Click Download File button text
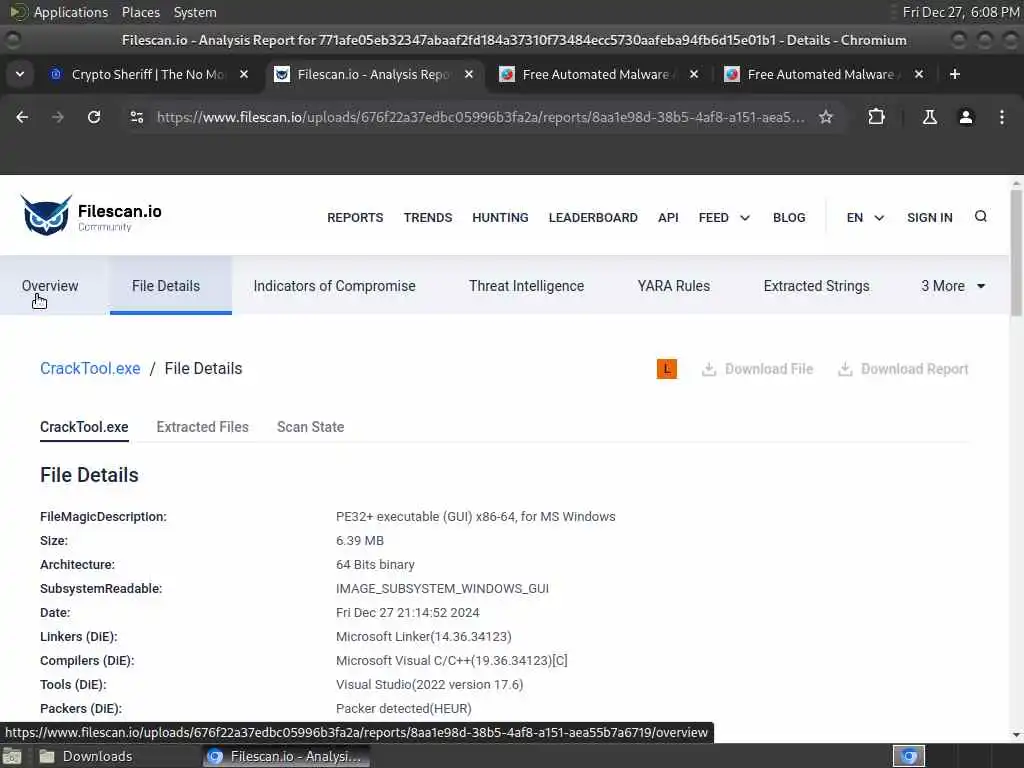This screenshot has width=1024, height=768. click(769, 369)
